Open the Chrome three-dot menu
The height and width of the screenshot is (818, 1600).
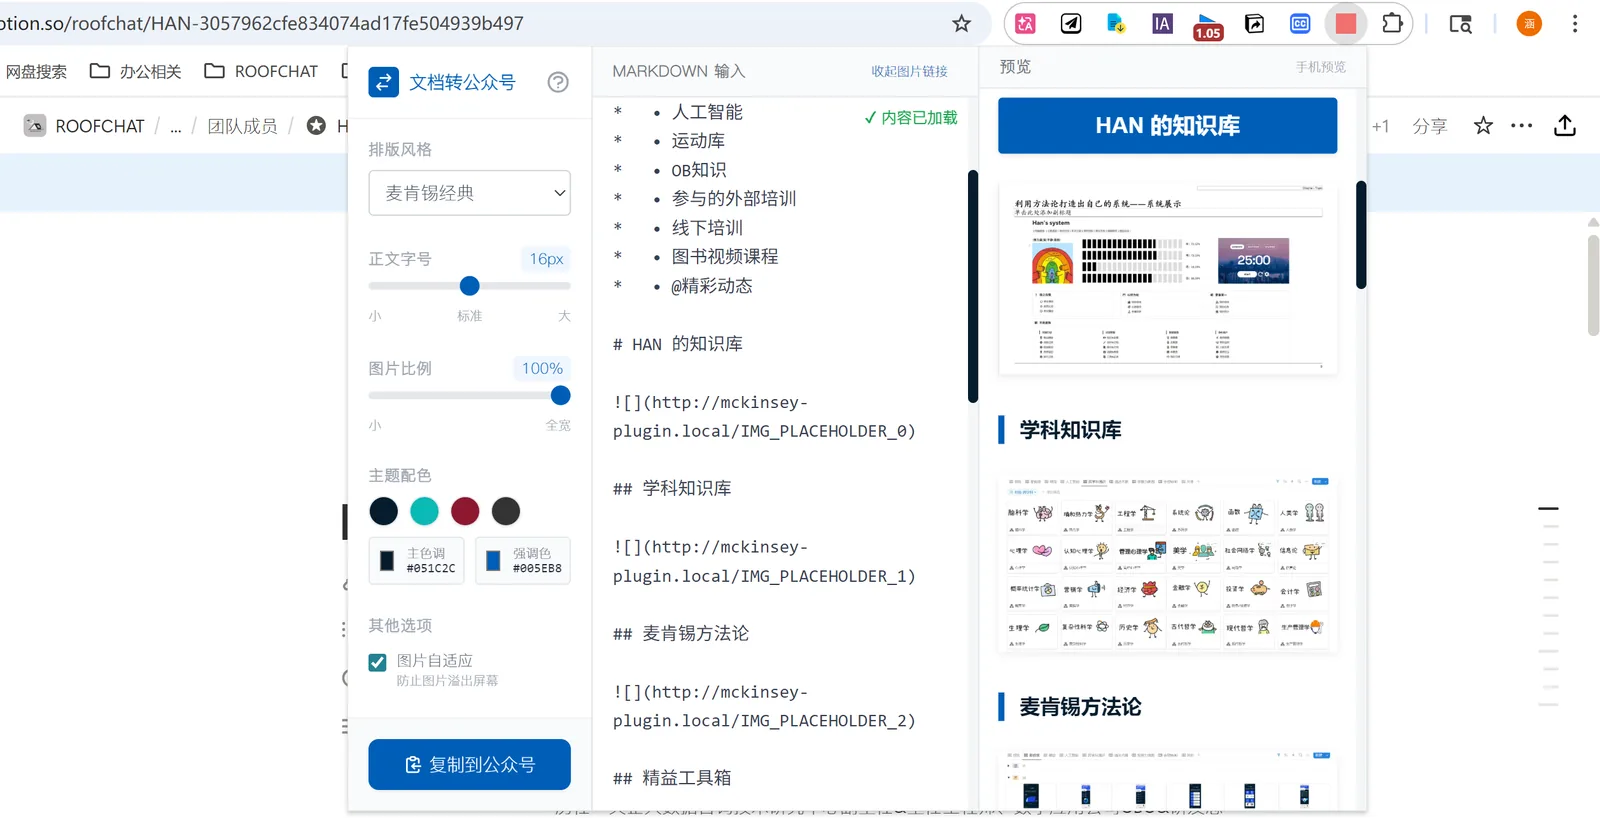coord(1574,23)
